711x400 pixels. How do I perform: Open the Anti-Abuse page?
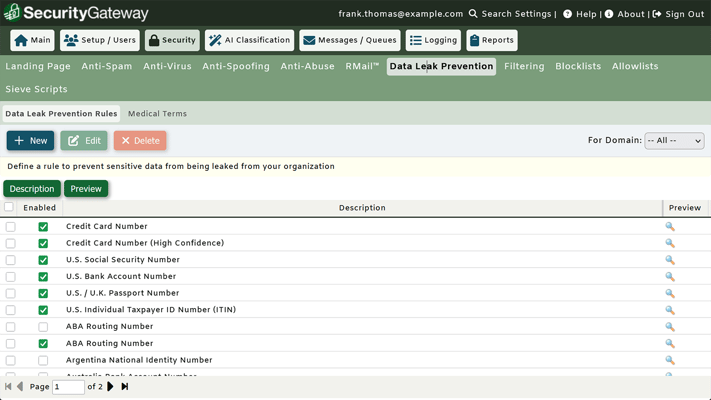[x=307, y=66]
